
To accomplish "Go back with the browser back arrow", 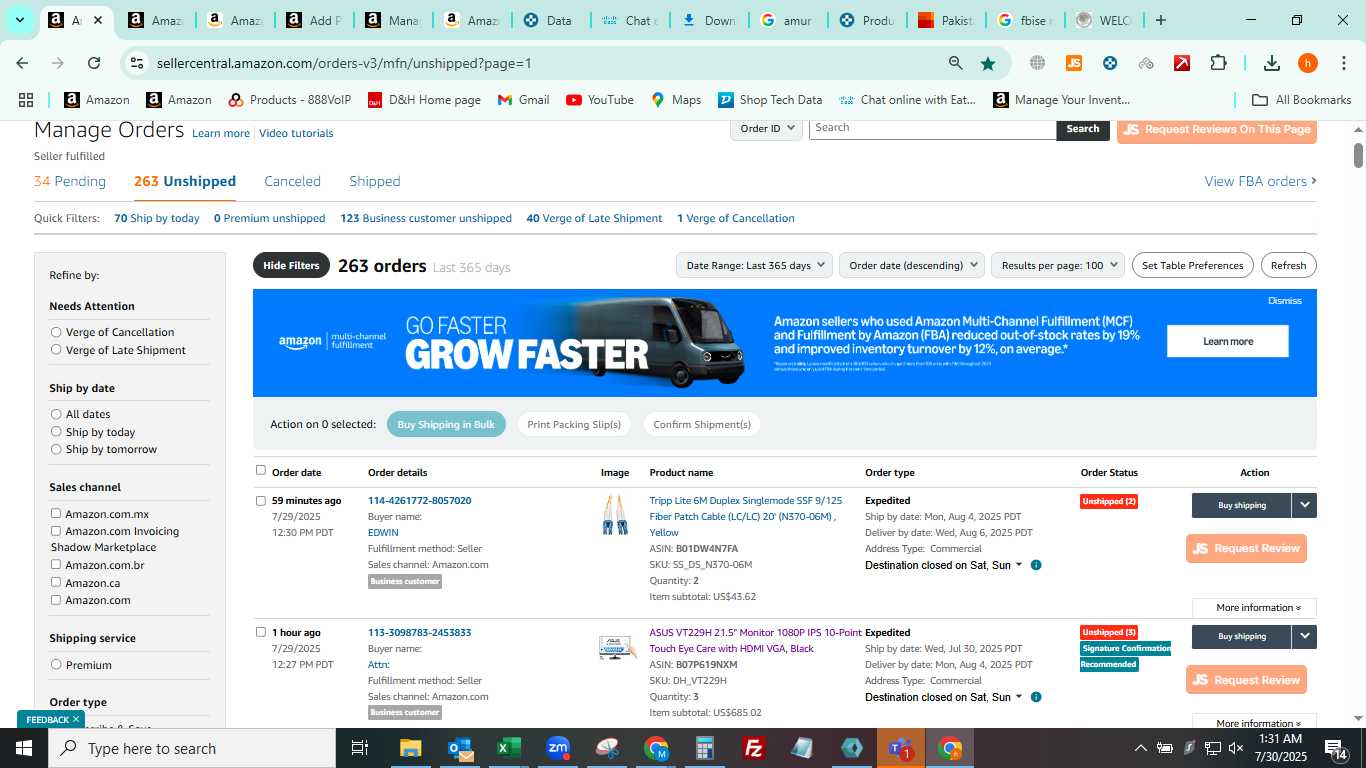I will pyautogui.click(x=22, y=63).
